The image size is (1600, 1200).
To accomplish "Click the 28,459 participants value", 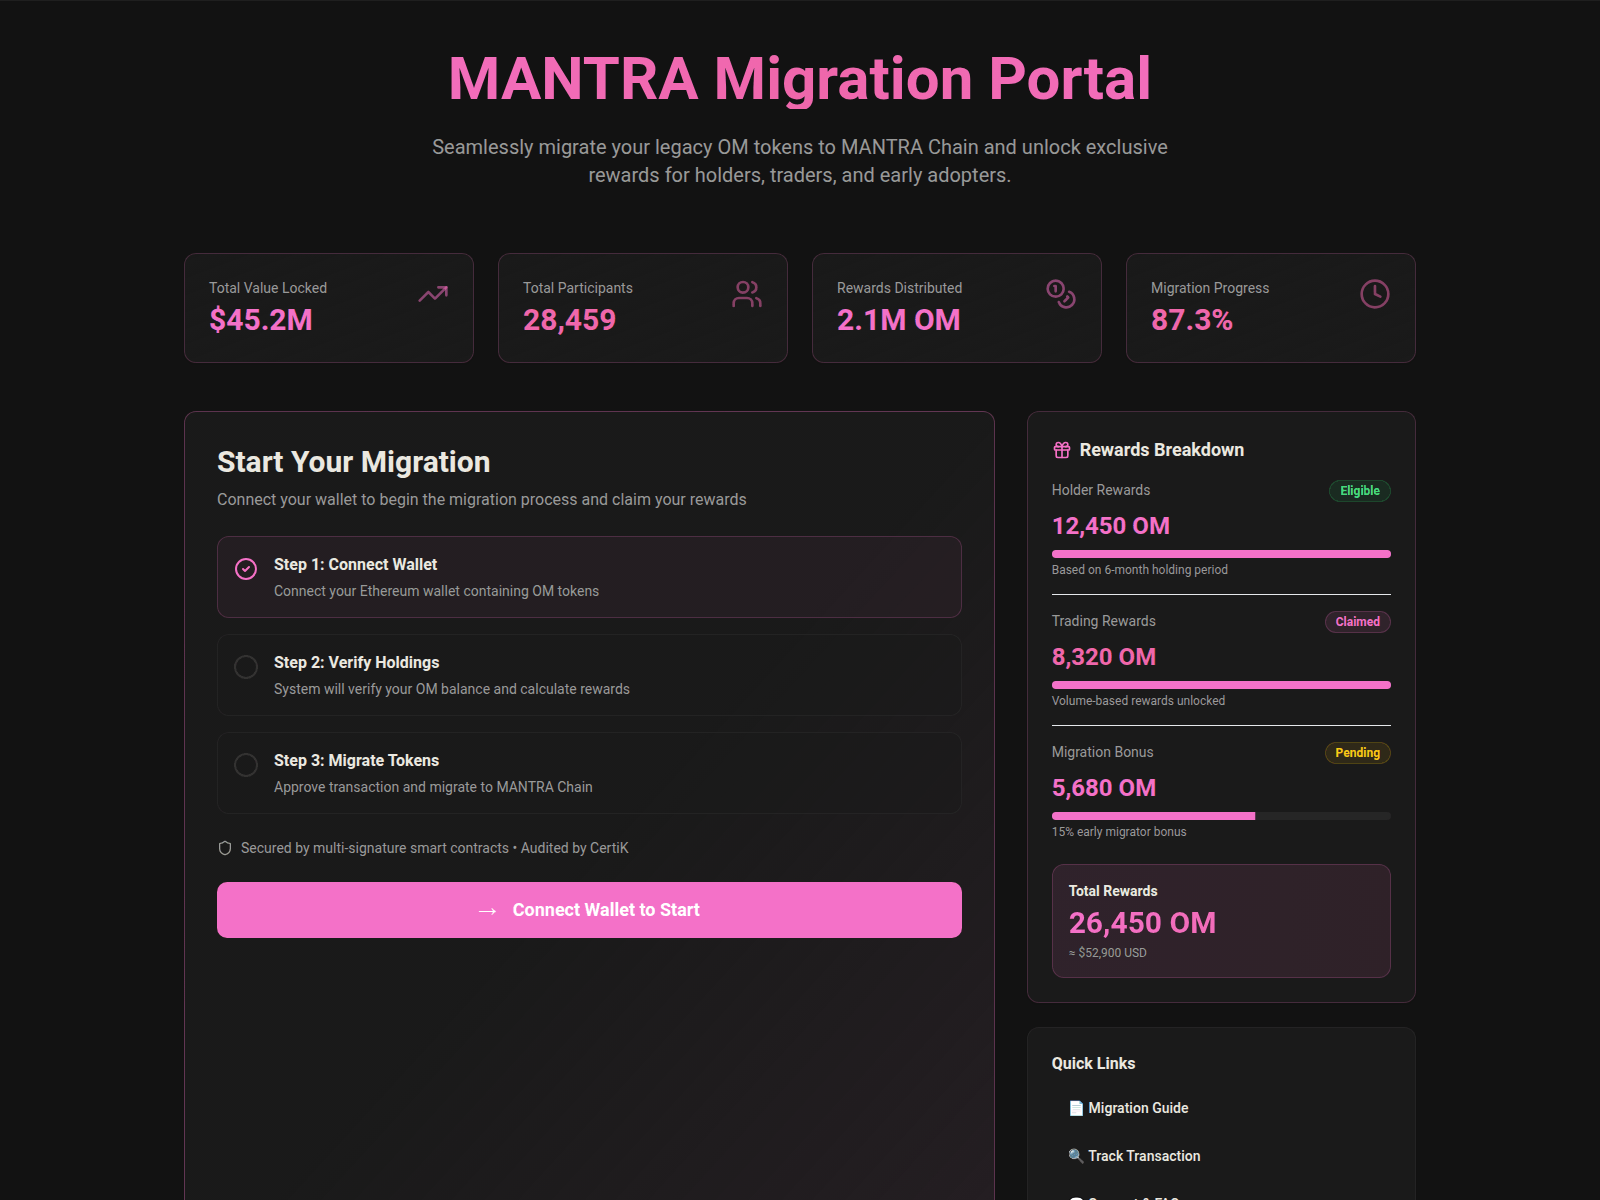I will click(569, 320).
